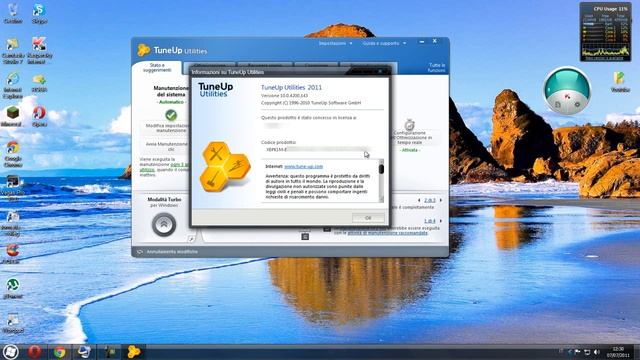
Task: Select the Opera desktop icon
Action: pyautogui.click(x=39, y=116)
